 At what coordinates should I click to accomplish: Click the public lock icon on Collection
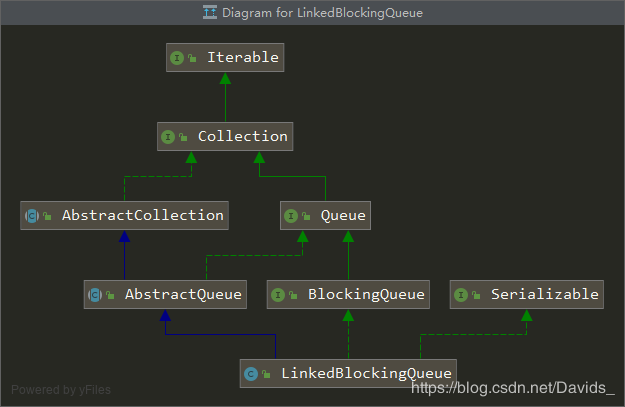coord(183,137)
